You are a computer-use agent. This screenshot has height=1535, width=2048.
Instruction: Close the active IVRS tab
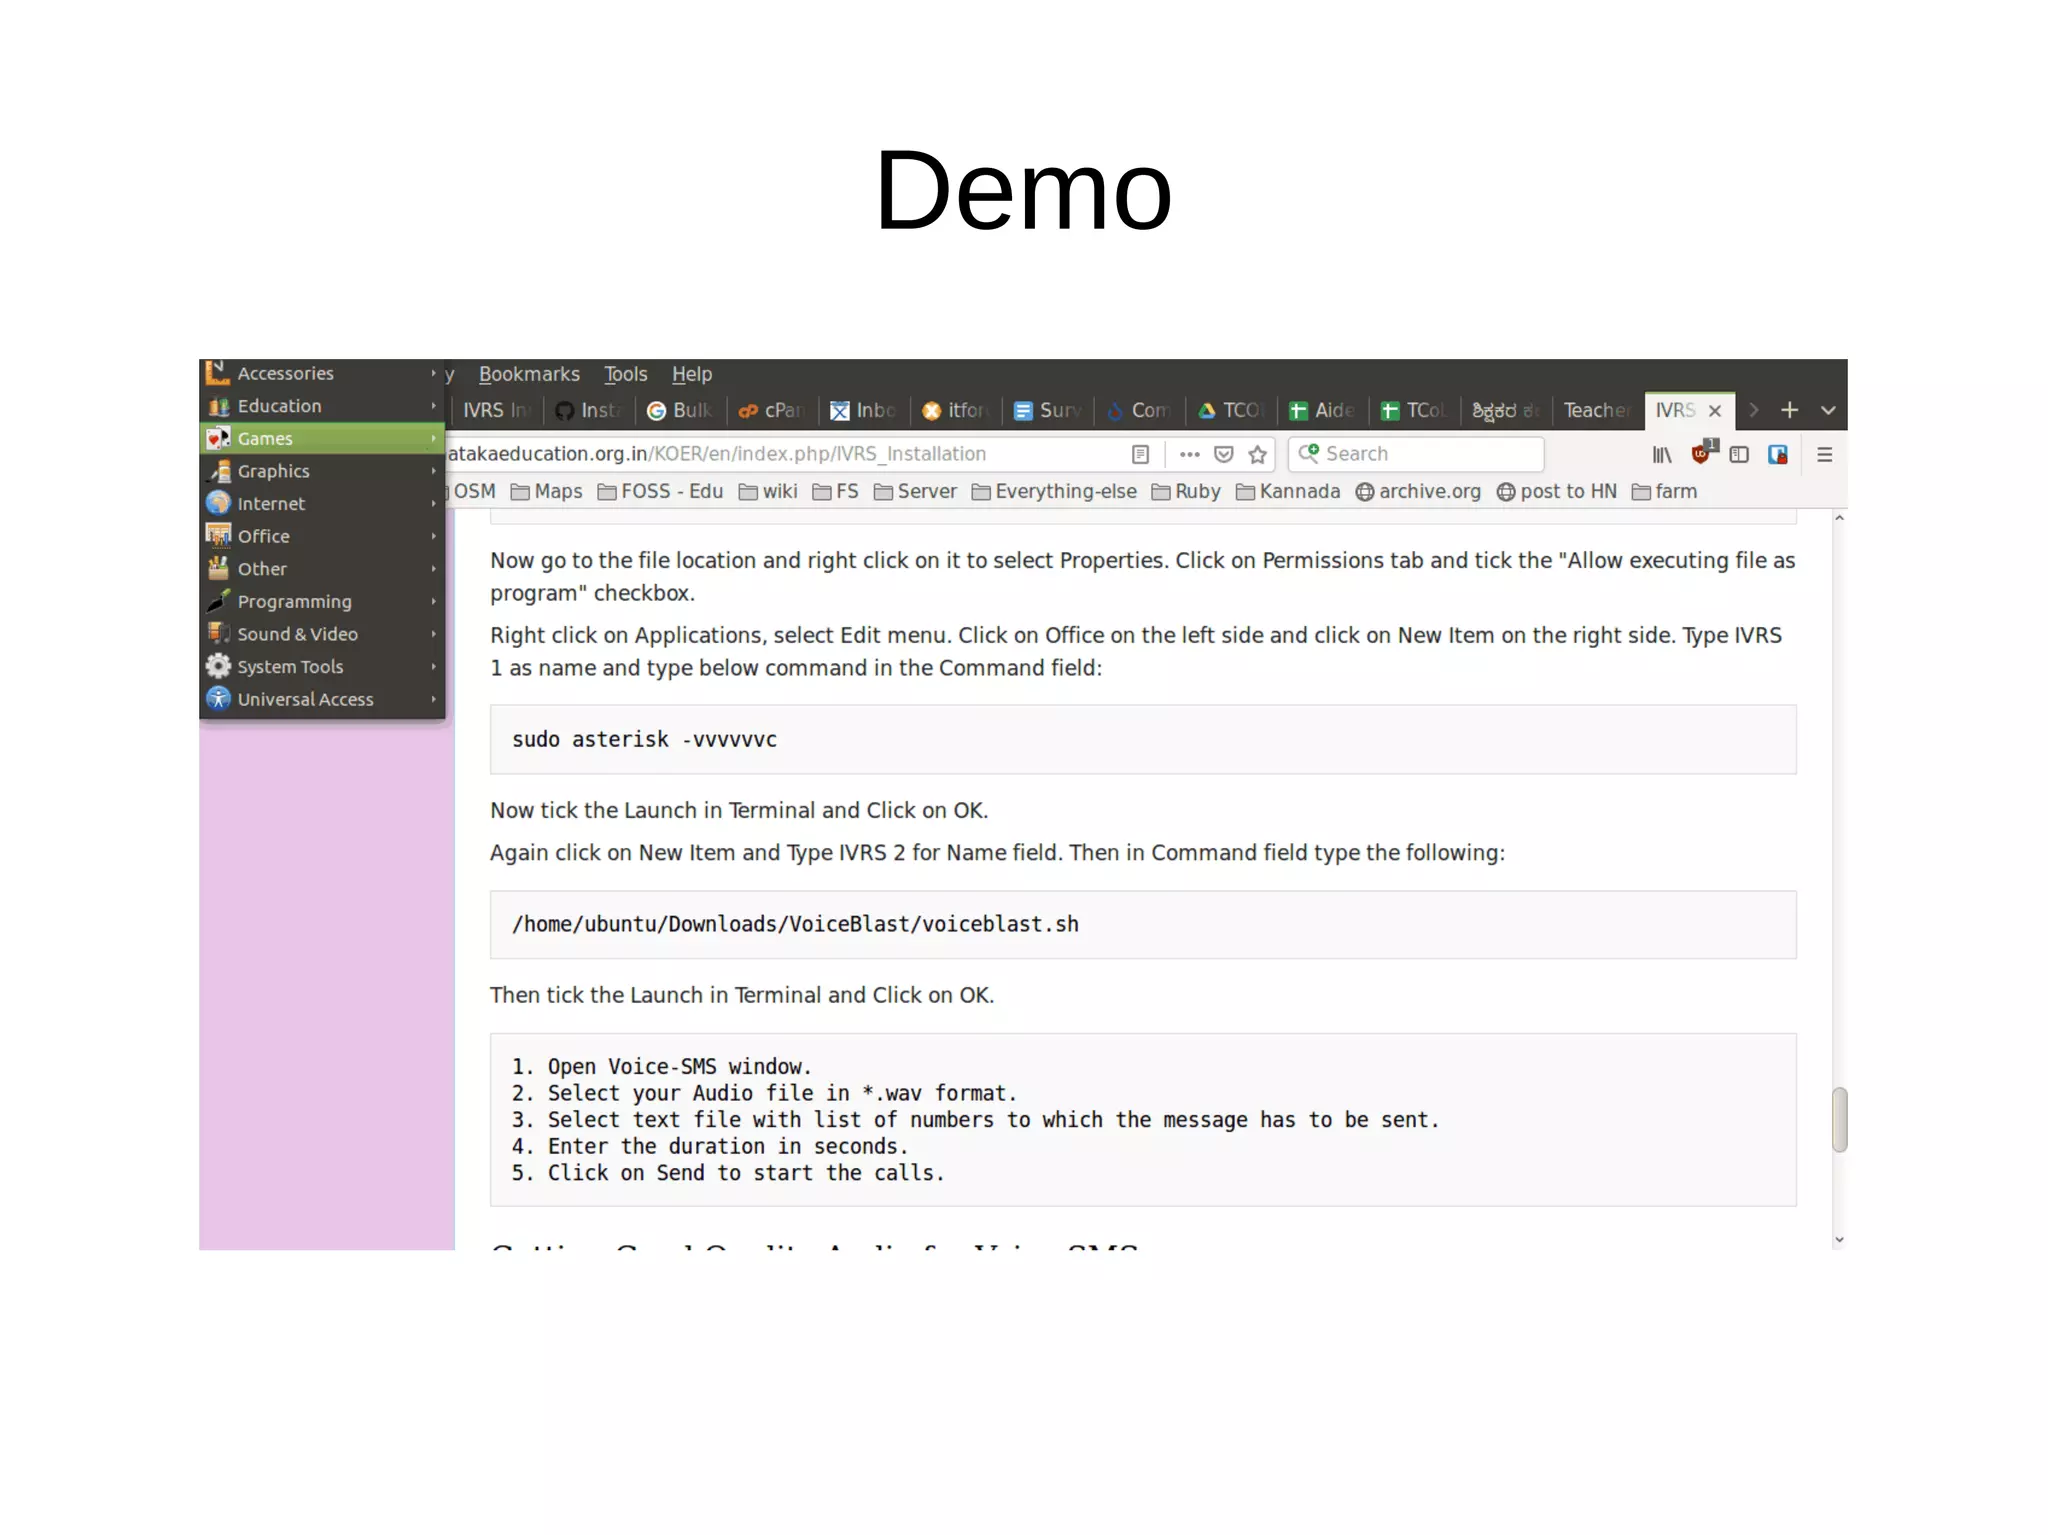1714,411
